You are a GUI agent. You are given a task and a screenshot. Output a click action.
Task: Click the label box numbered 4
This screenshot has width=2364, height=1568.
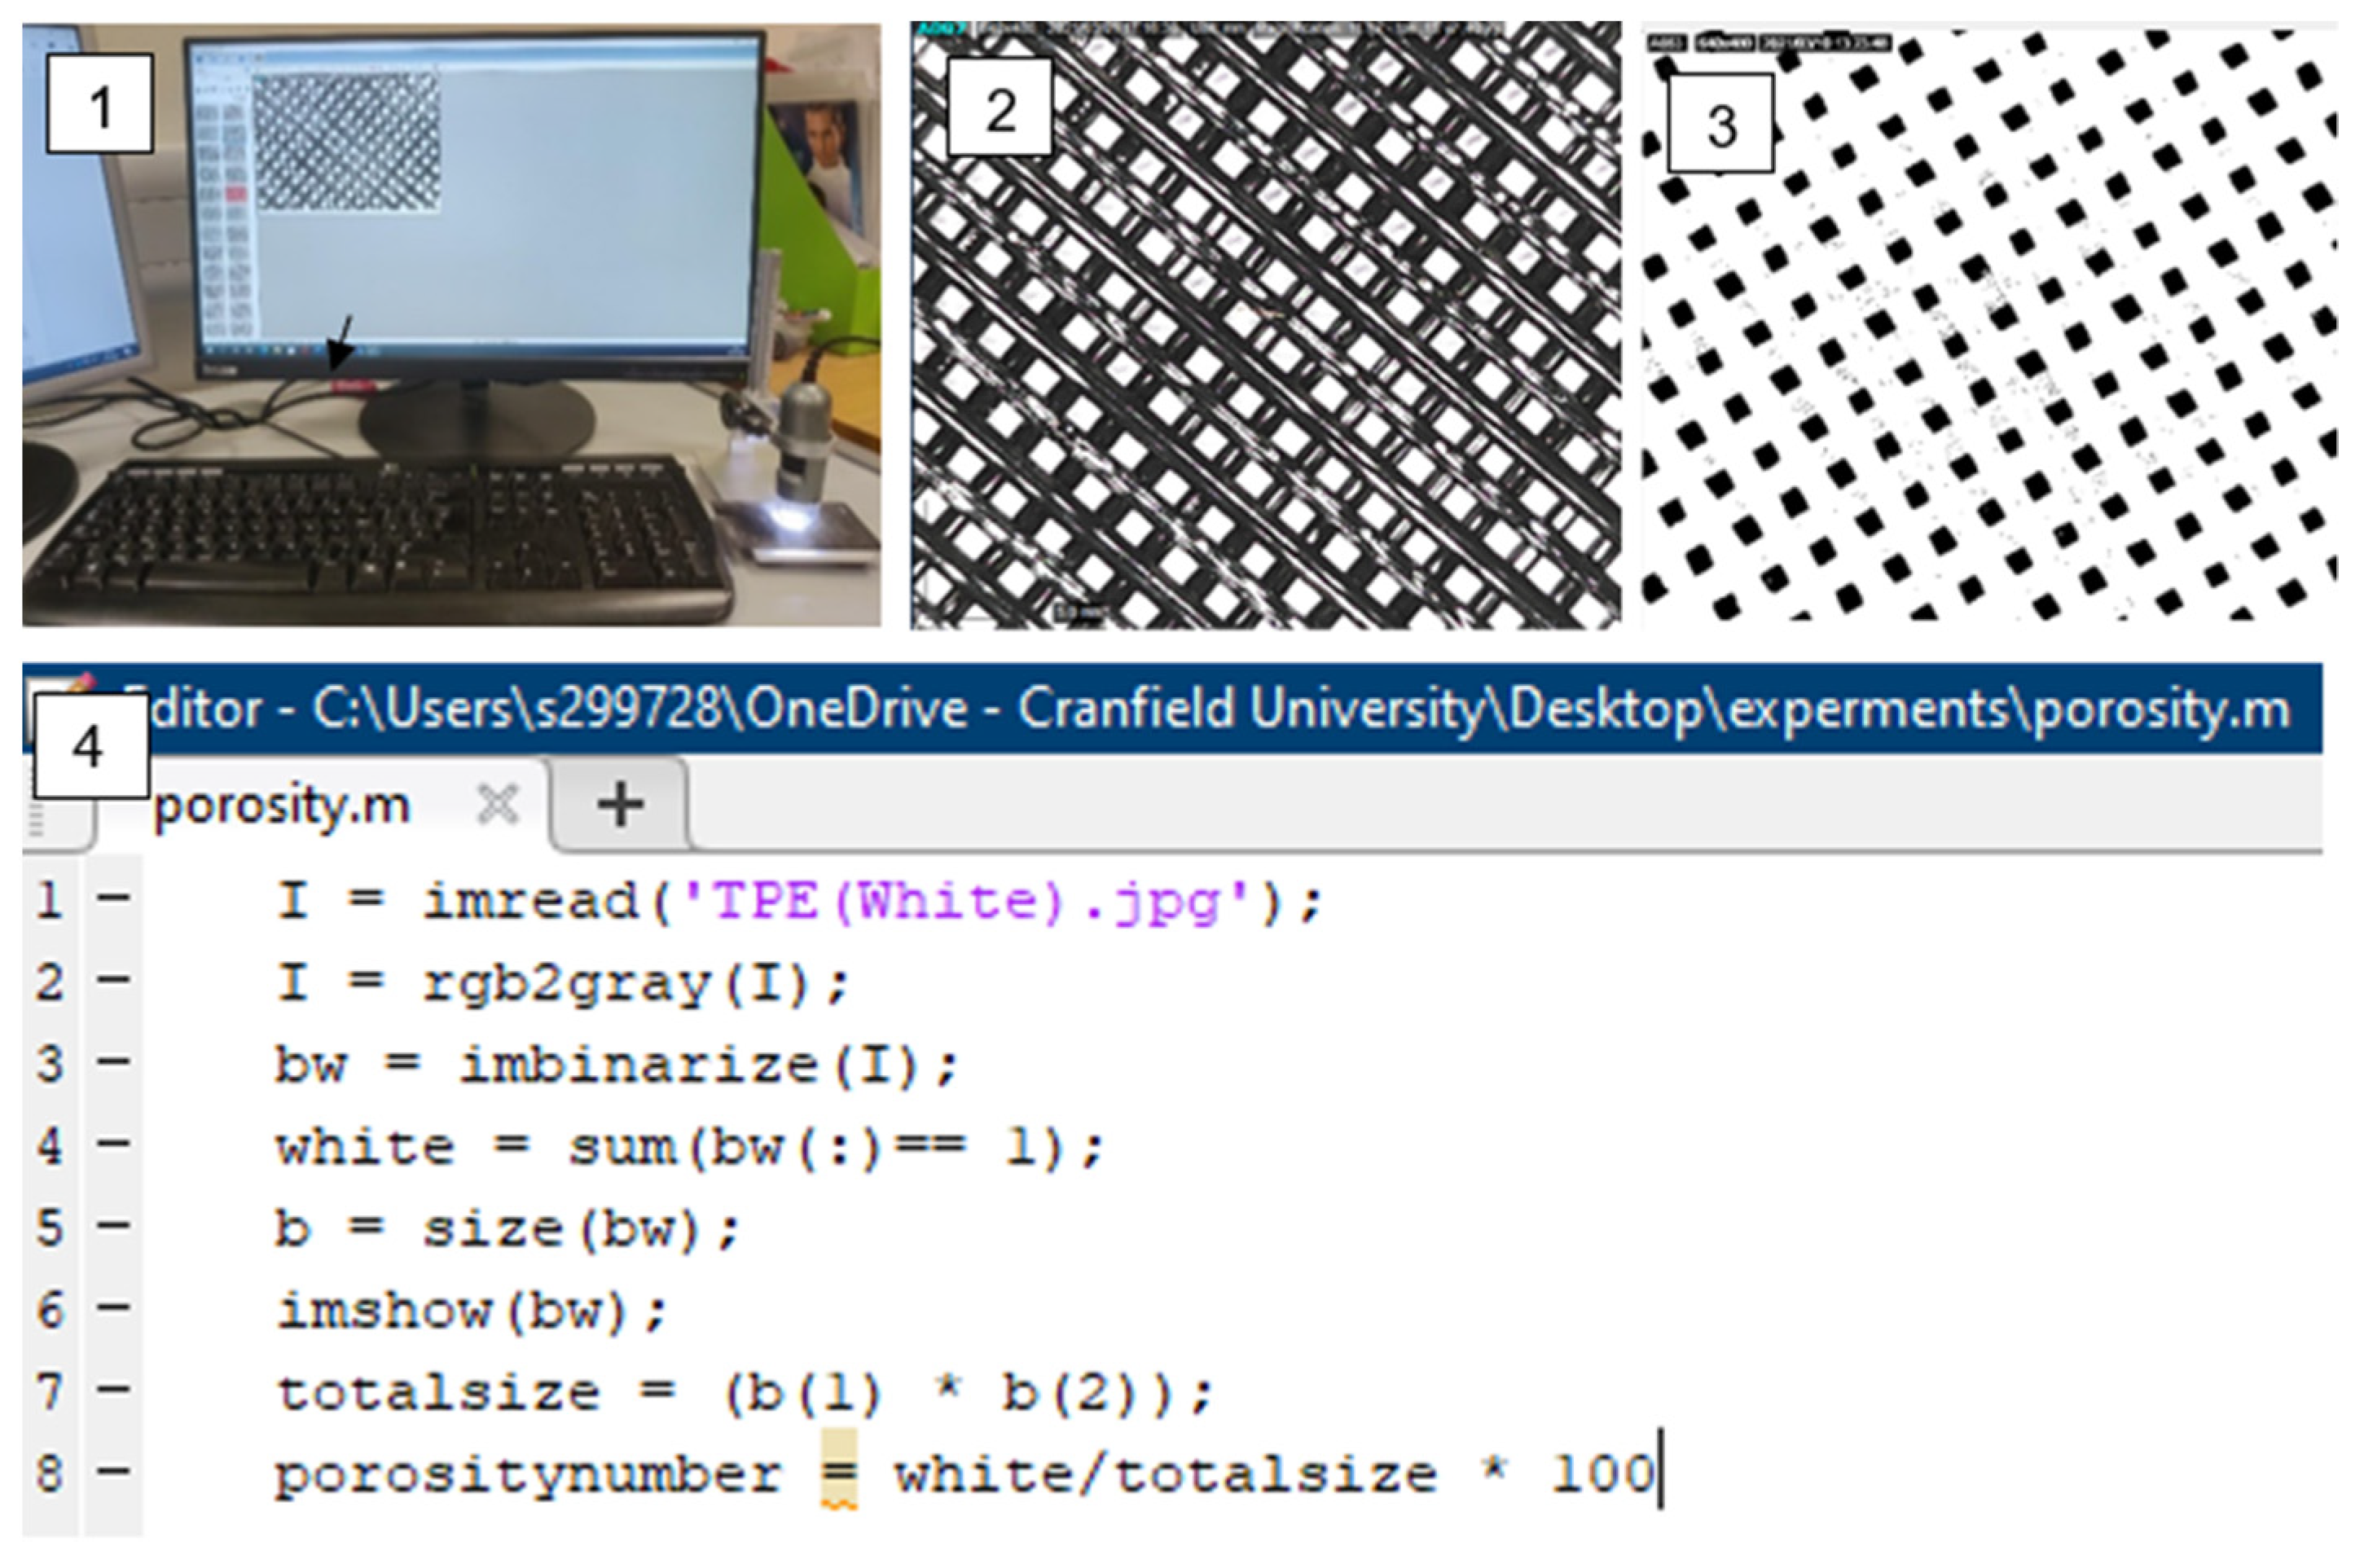coord(90,746)
